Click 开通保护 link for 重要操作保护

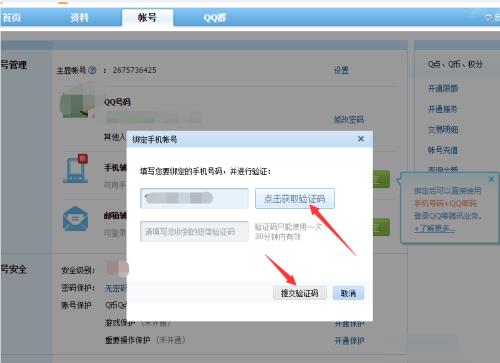click(349, 340)
